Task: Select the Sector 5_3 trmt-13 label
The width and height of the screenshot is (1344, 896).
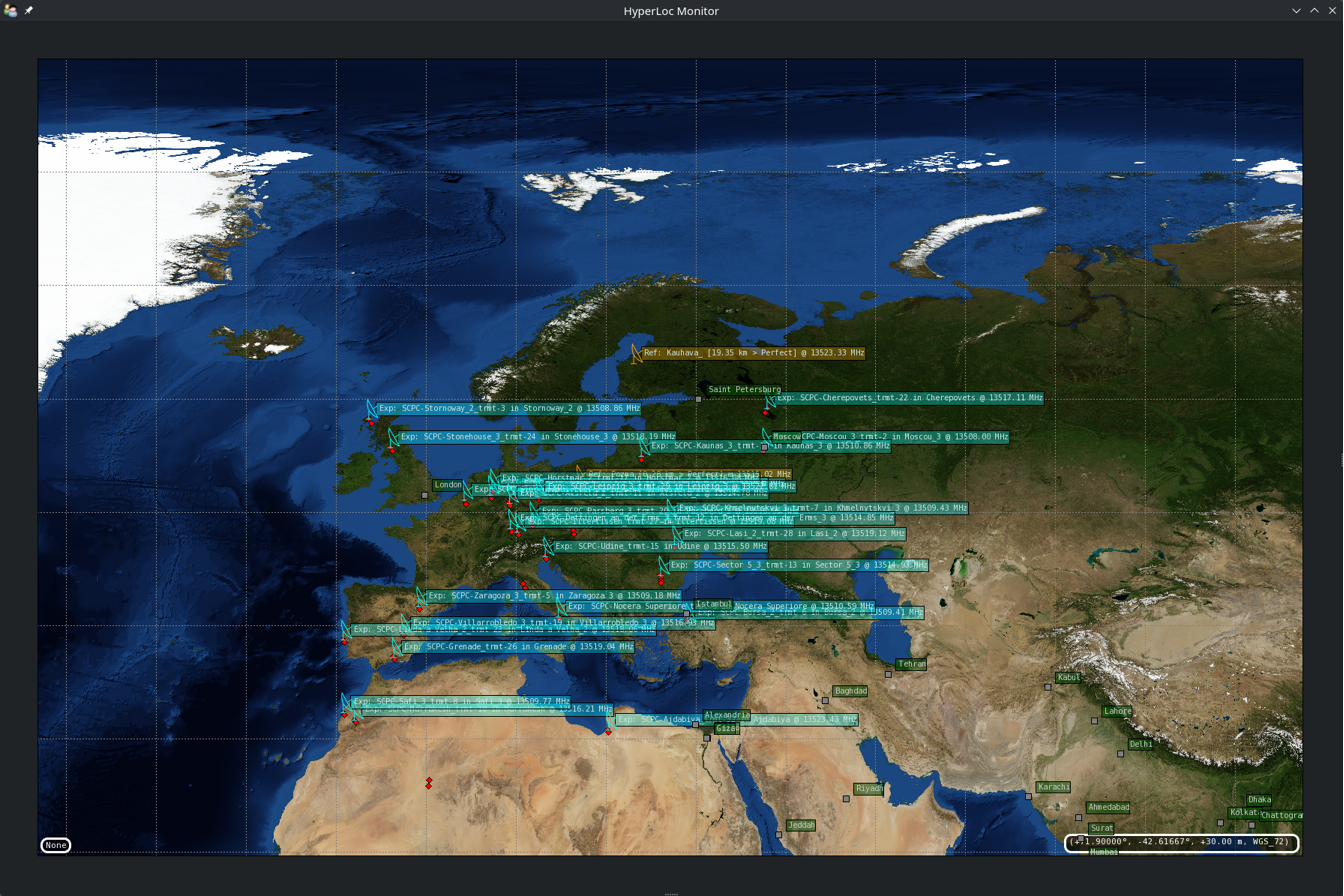Action: click(799, 565)
